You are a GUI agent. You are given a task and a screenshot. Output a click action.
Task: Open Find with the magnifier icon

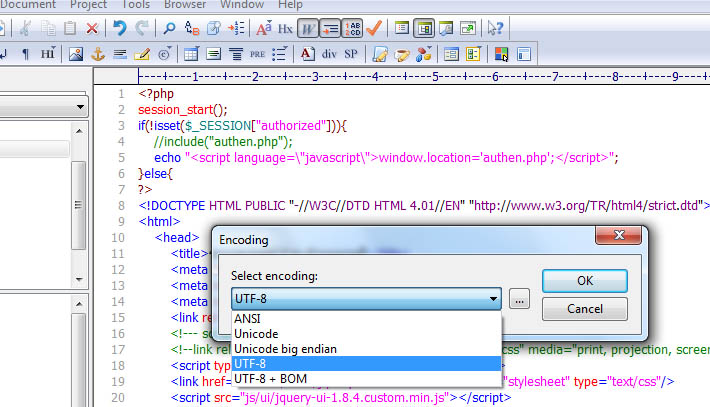click(x=169, y=29)
